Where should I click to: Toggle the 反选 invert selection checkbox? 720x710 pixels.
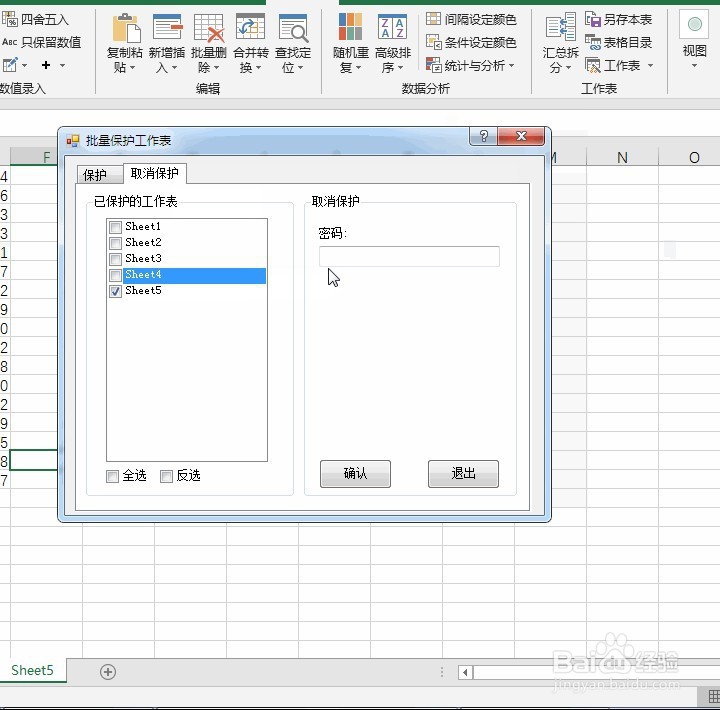166,476
